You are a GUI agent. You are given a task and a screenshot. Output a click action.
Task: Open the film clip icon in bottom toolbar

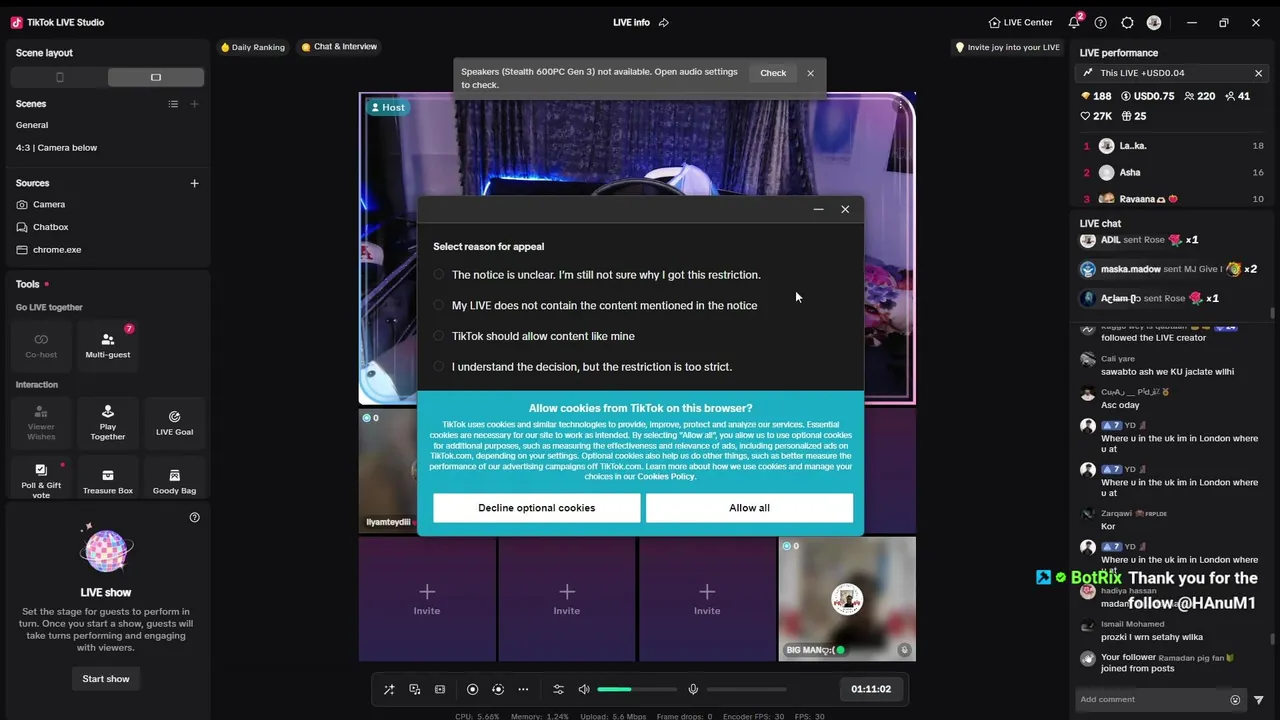tap(440, 690)
